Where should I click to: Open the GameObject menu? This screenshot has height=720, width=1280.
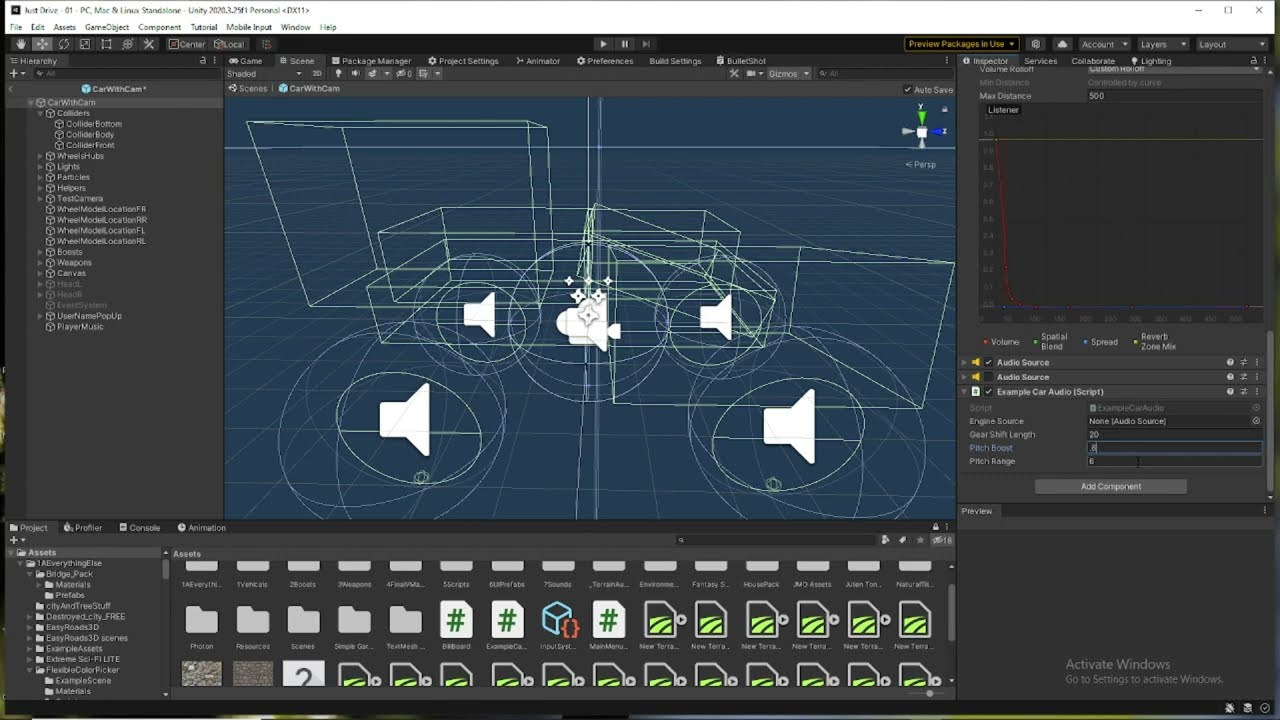(107, 27)
